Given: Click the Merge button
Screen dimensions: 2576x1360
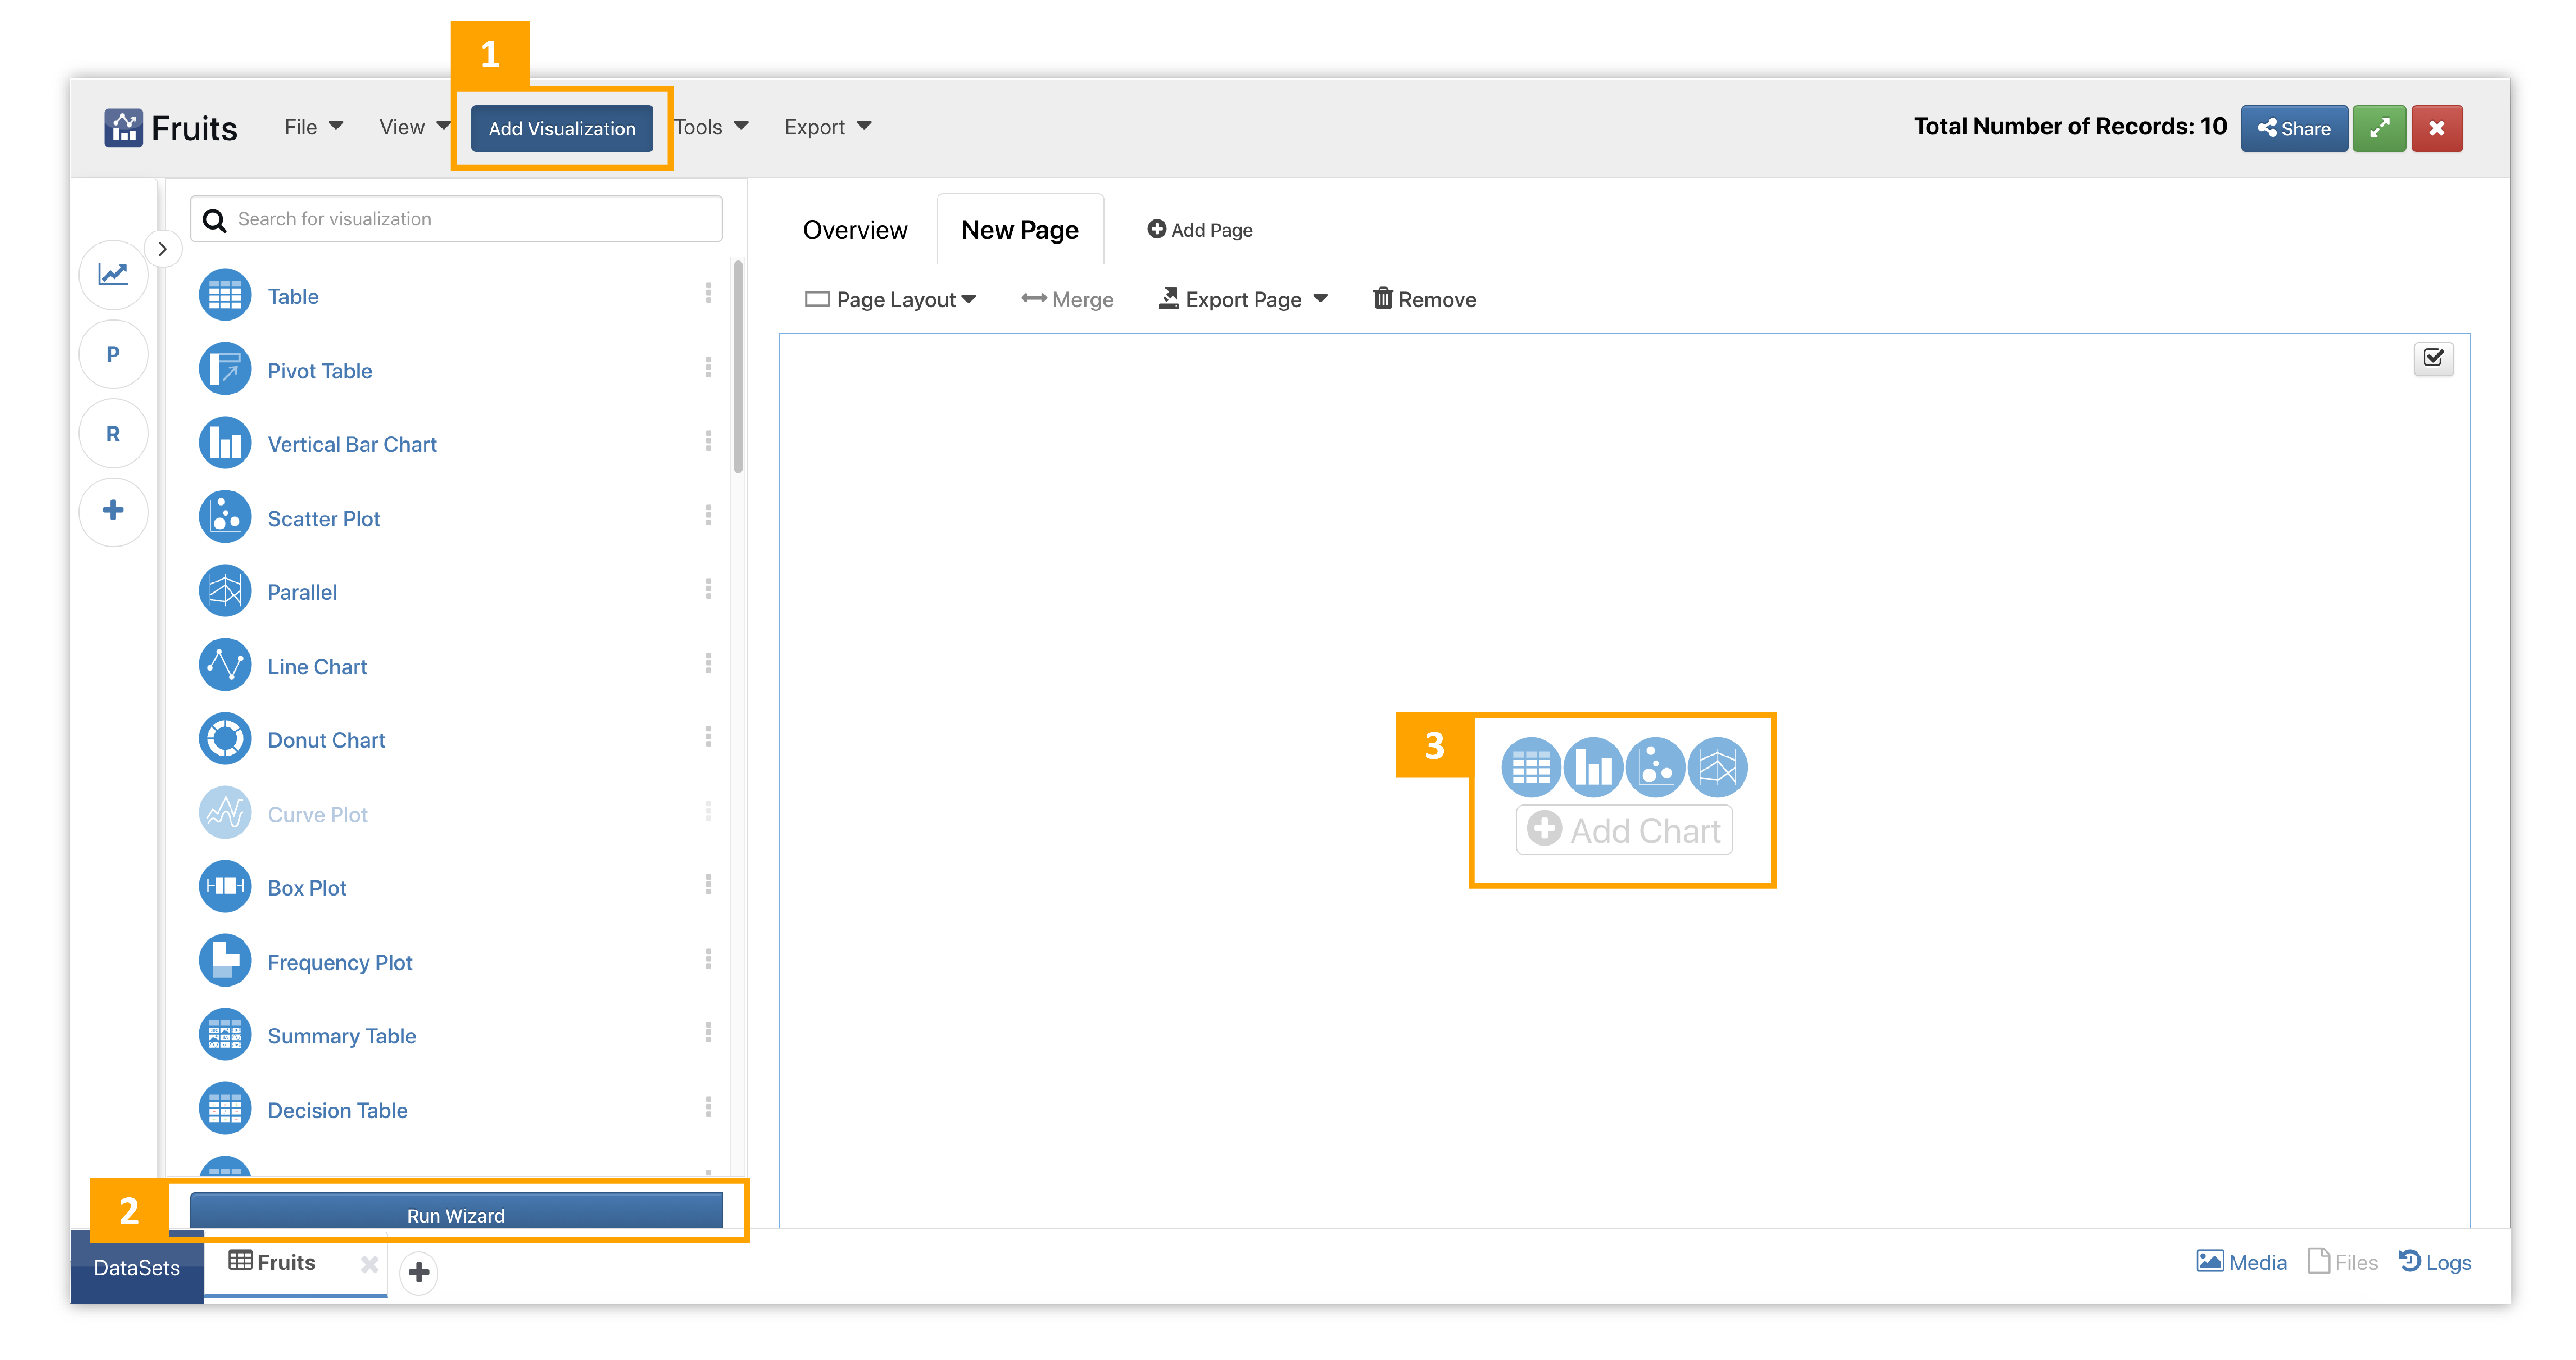Looking at the screenshot, I should pos(1067,300).
